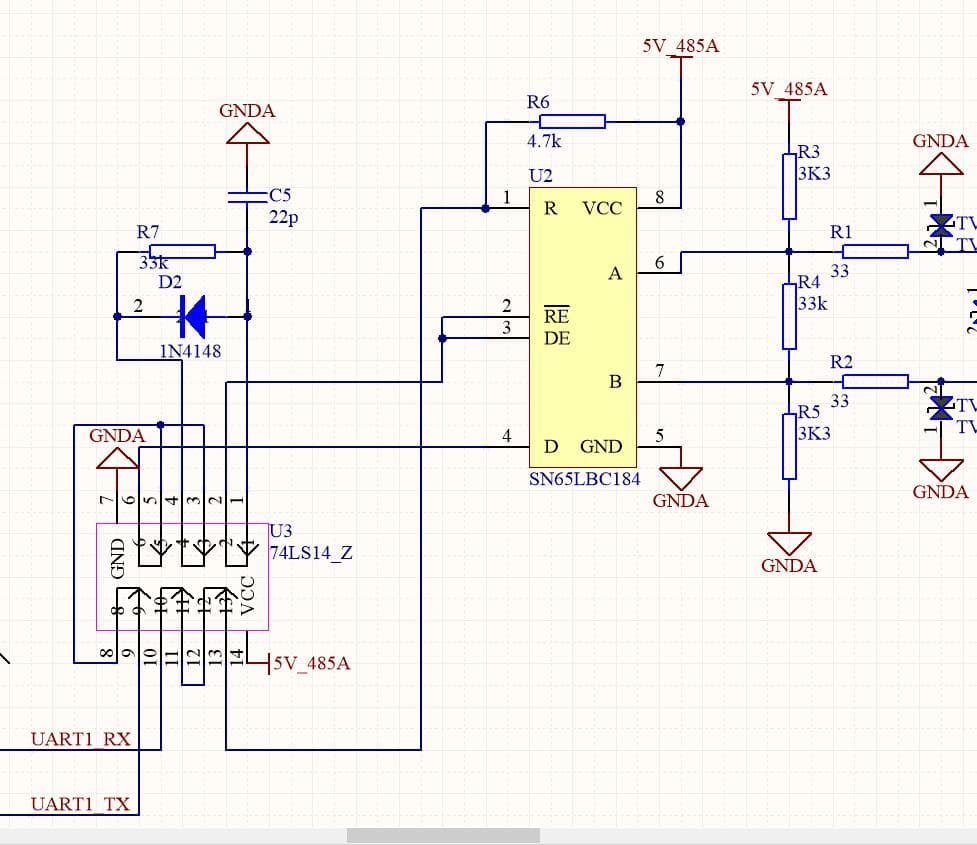Click the A pin label in U2
Image resolution: width=977 pixels, height=845 pixels.
click(x=615, y=274)
